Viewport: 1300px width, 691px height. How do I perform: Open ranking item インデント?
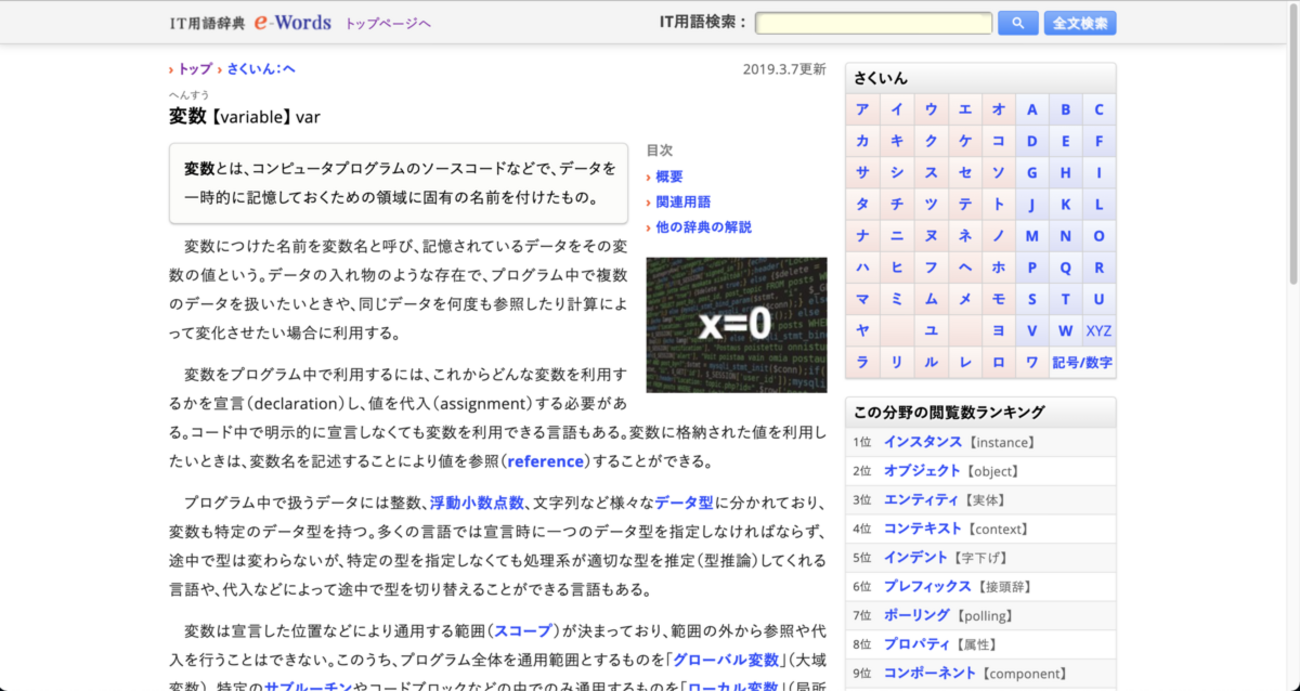(x=916, y=557)
